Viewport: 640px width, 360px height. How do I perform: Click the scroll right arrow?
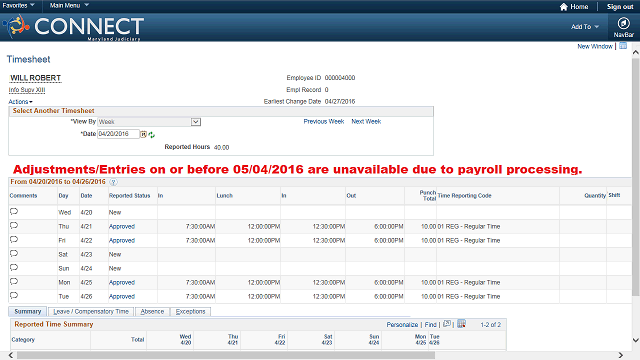tap(621, 356)
